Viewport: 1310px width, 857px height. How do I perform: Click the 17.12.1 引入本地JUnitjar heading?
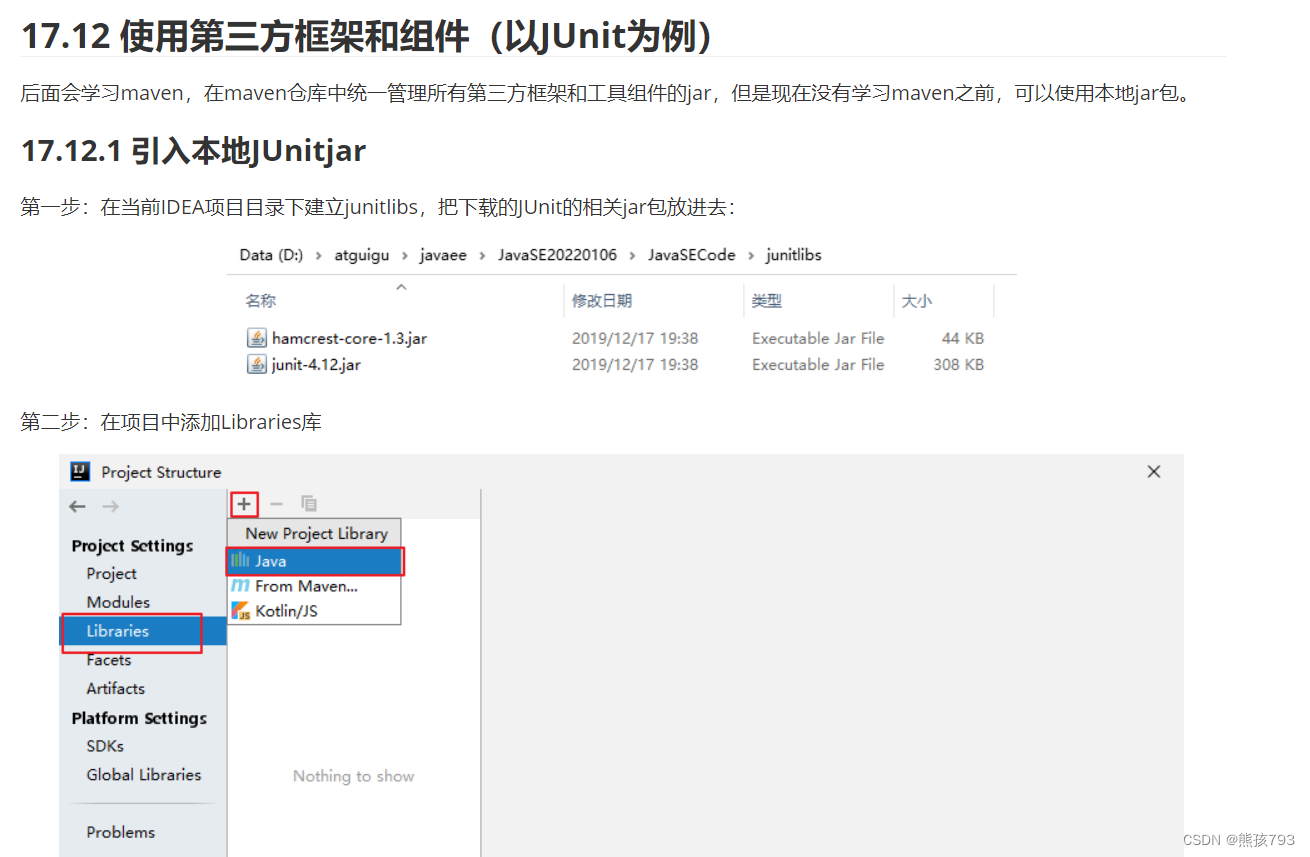(x=193, y=151)
